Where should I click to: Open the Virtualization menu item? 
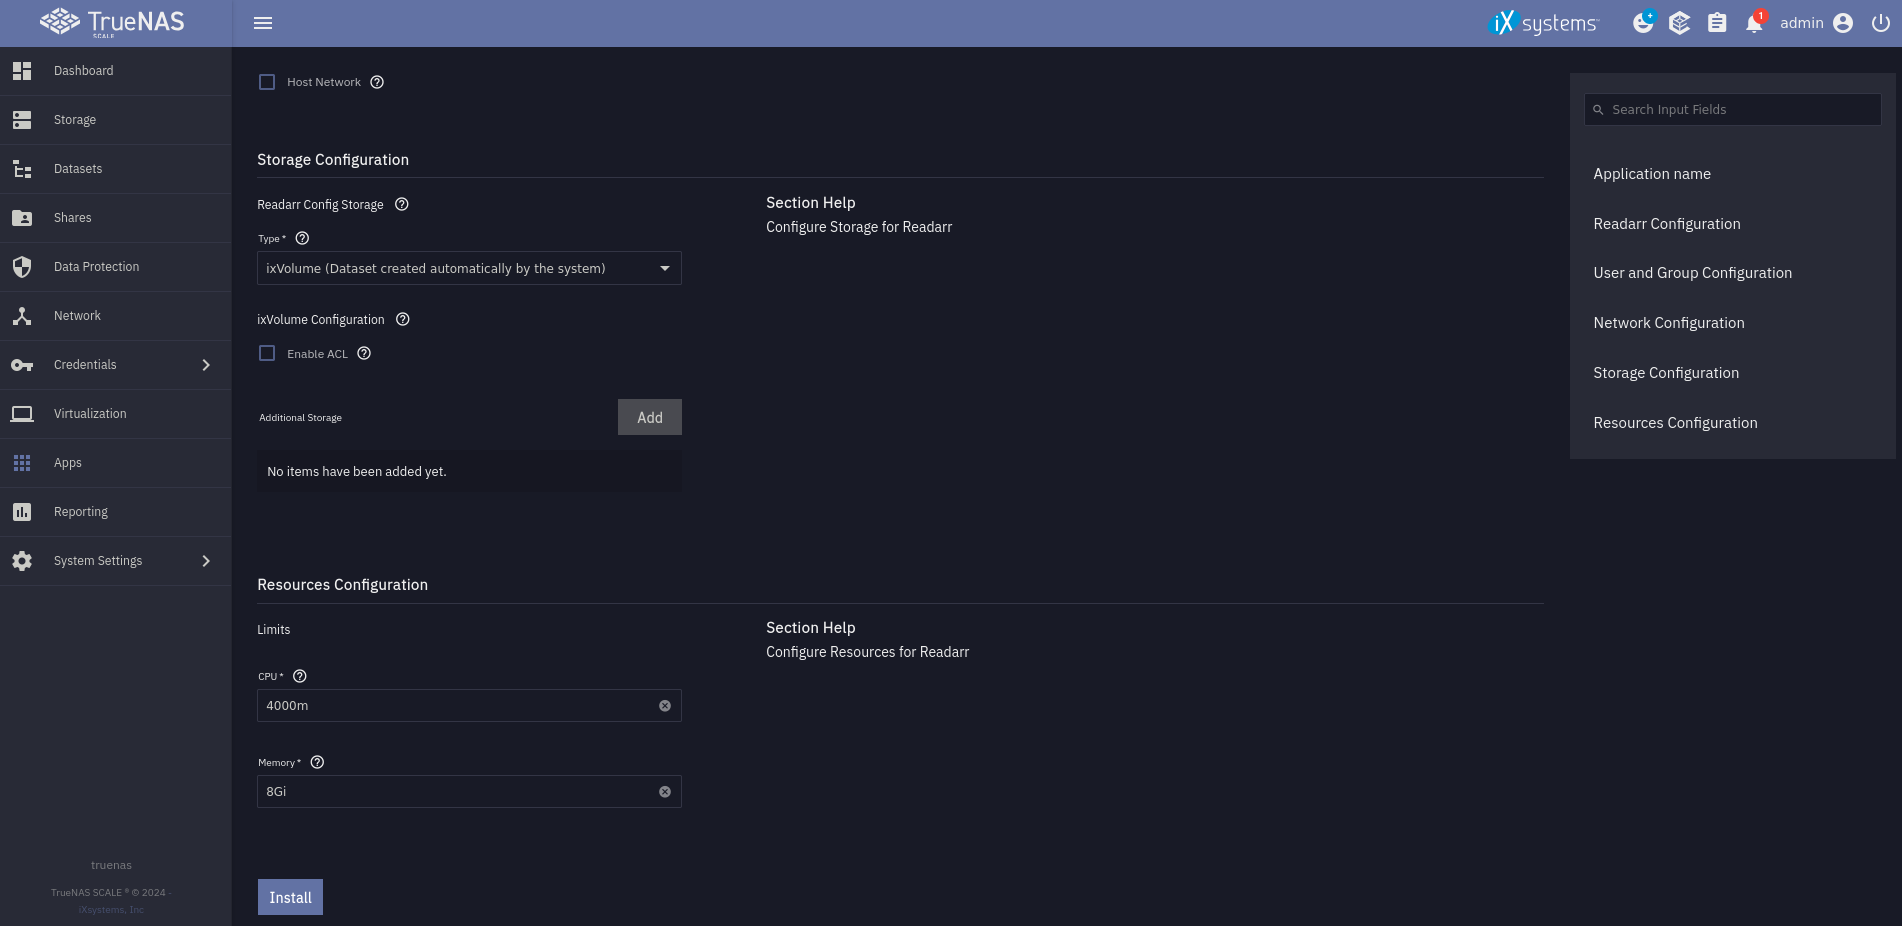pyautogui.click(x=116, y=414)
